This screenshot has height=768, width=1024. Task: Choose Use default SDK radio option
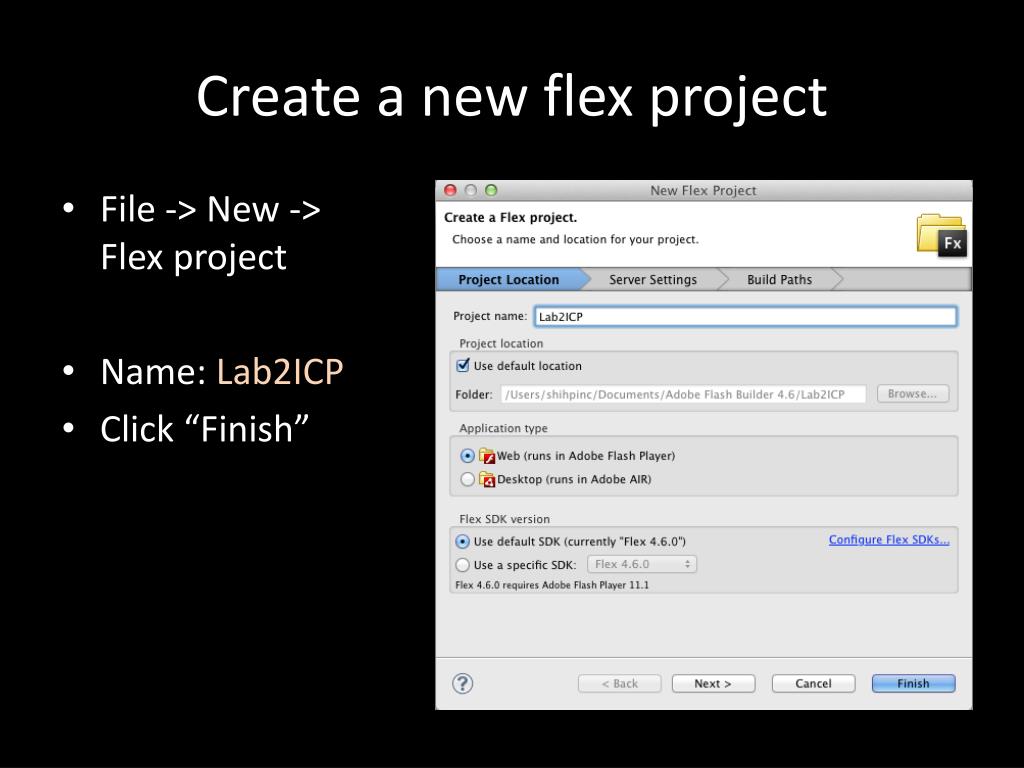pyautogui.click(x=462, y=541)
